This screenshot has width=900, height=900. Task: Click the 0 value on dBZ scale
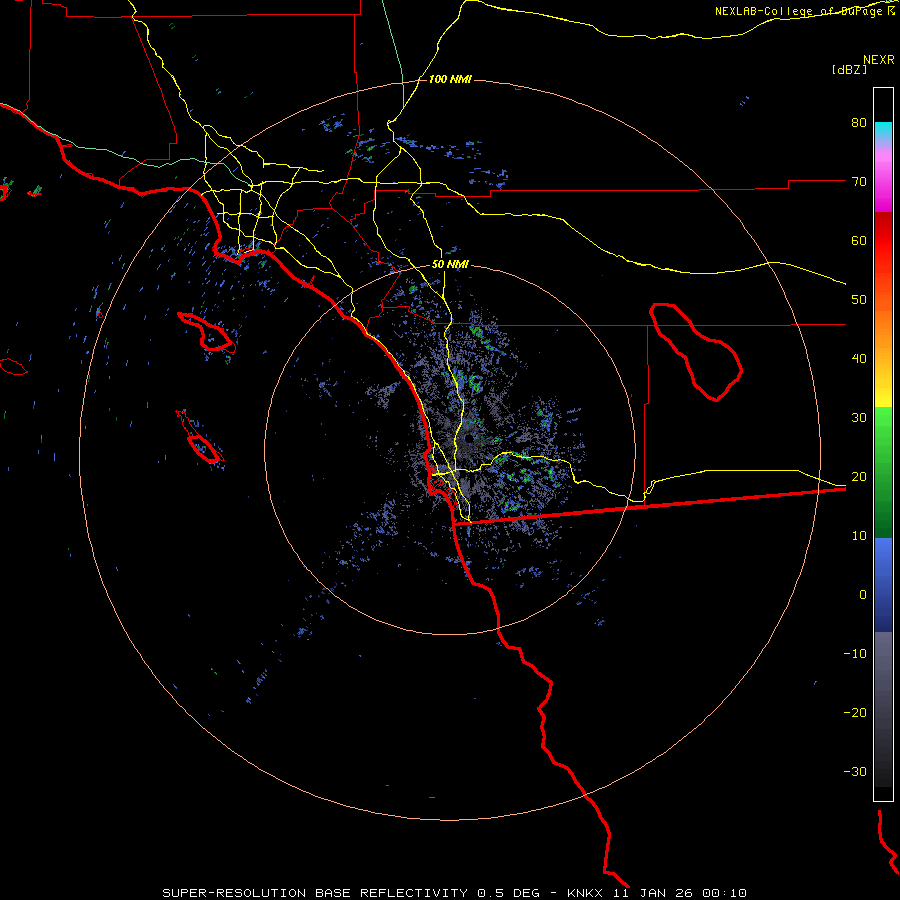[863, 595]
